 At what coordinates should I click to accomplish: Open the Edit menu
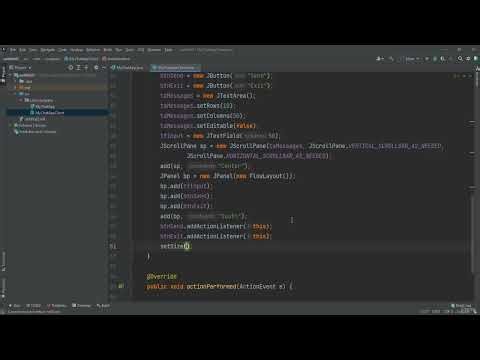(22, 50)
